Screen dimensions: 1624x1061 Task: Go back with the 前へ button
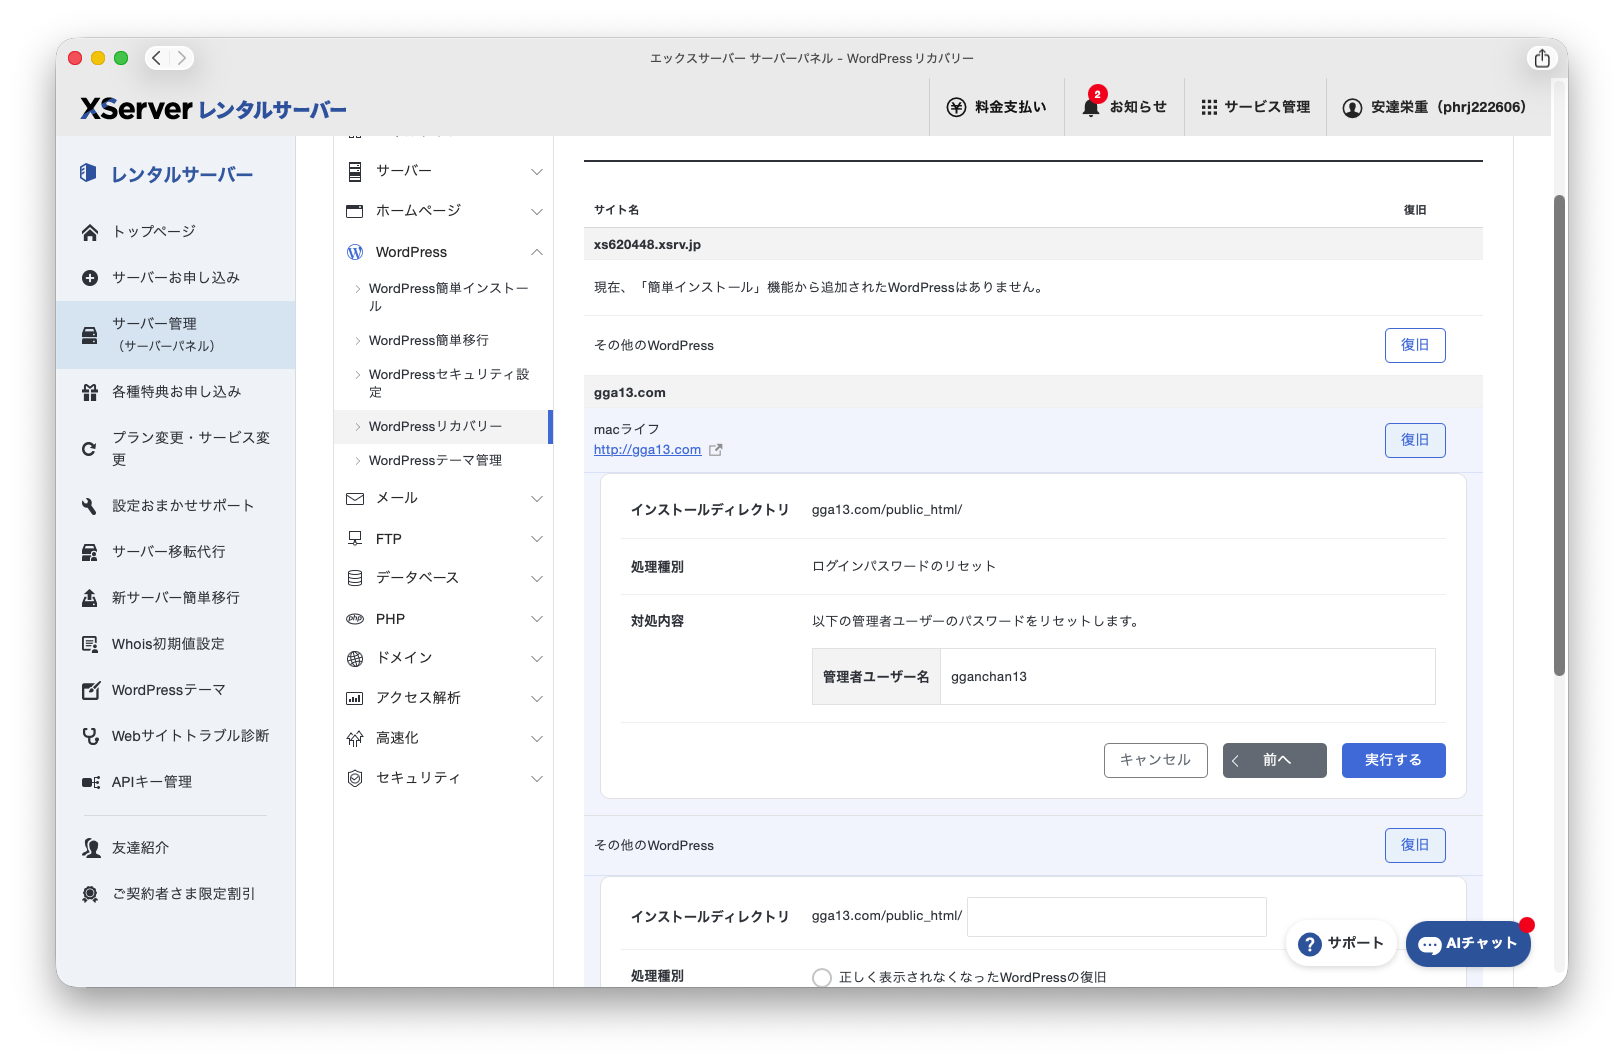point(1275,760)
